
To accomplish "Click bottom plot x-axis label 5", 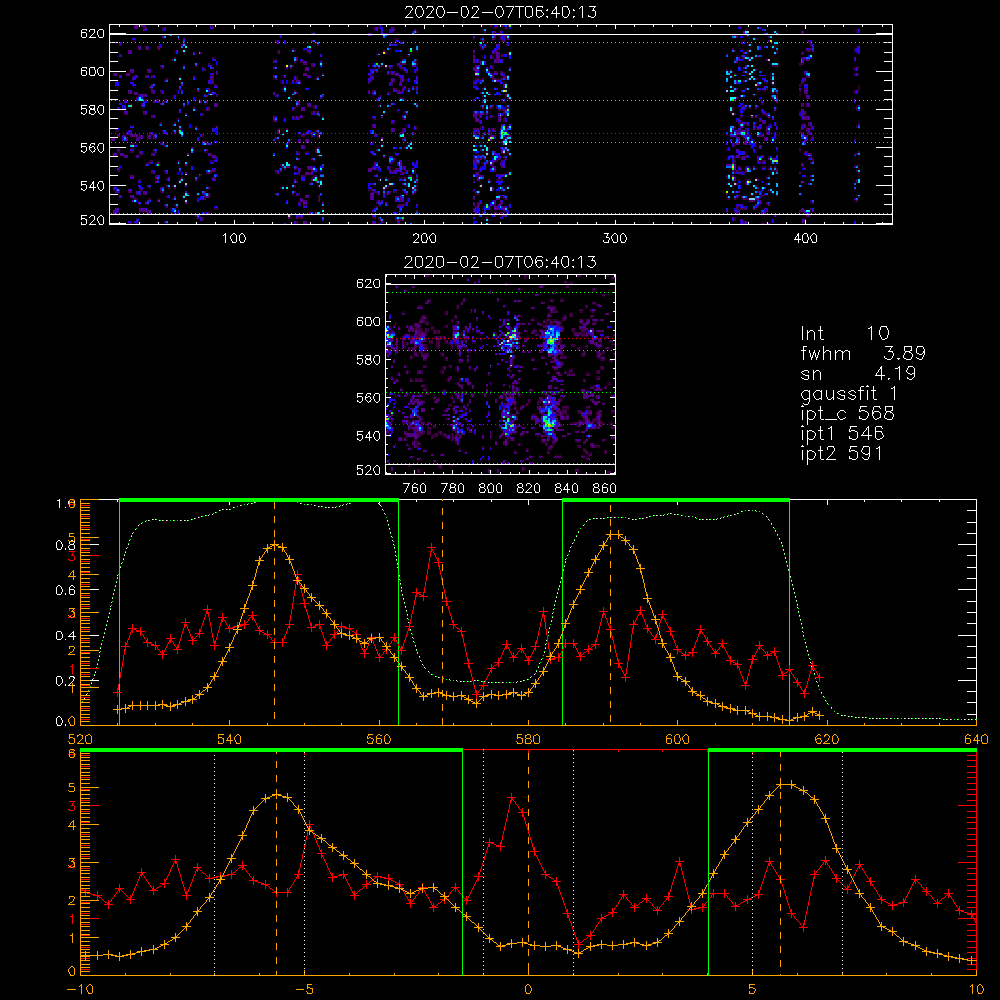I will (752, 989).
